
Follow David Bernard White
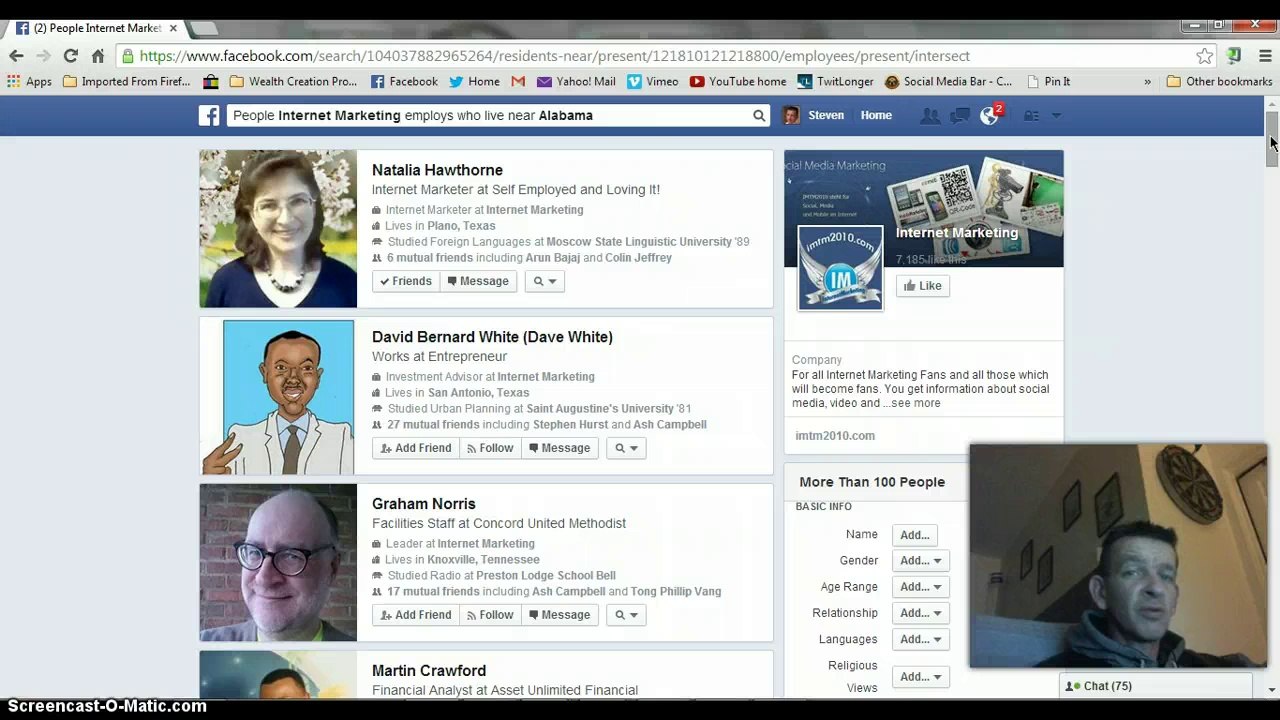(x=490, y=449)
